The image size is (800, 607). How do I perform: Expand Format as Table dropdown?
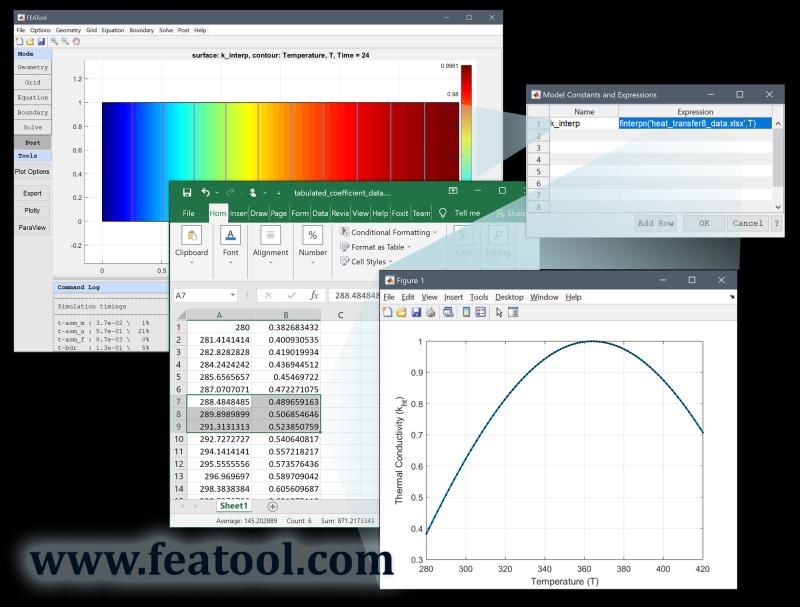tap(409, 247)
